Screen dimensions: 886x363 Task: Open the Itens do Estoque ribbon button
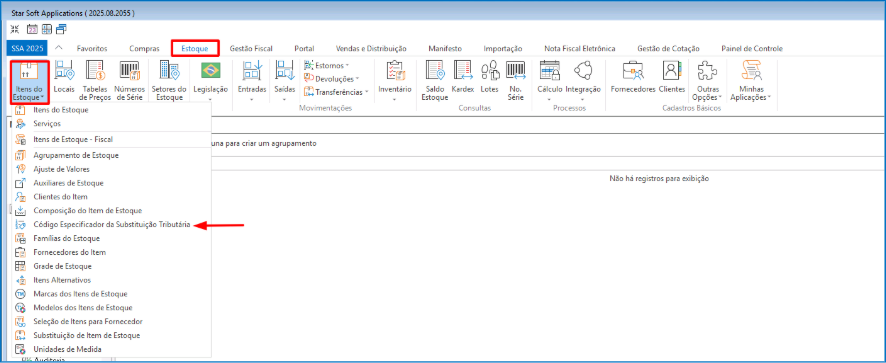point(30,81)
